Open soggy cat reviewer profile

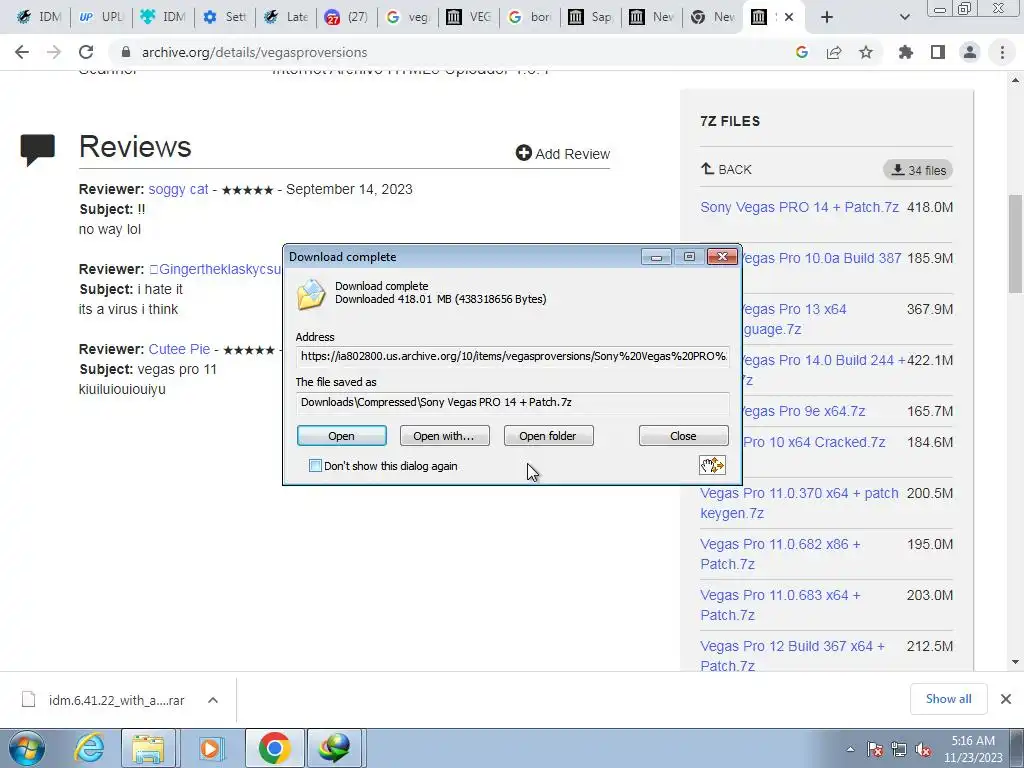178,189
